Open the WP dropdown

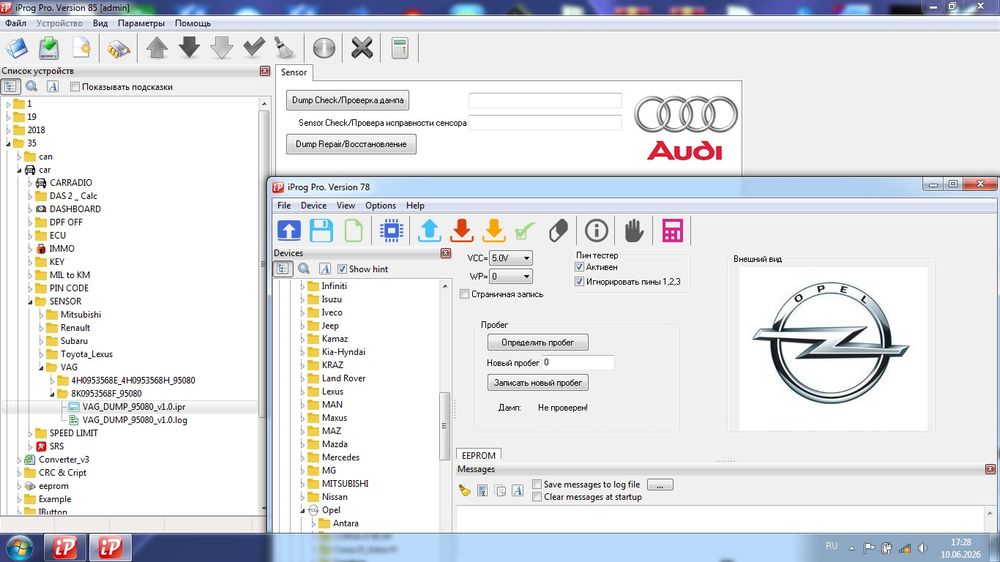coord(526,277)
